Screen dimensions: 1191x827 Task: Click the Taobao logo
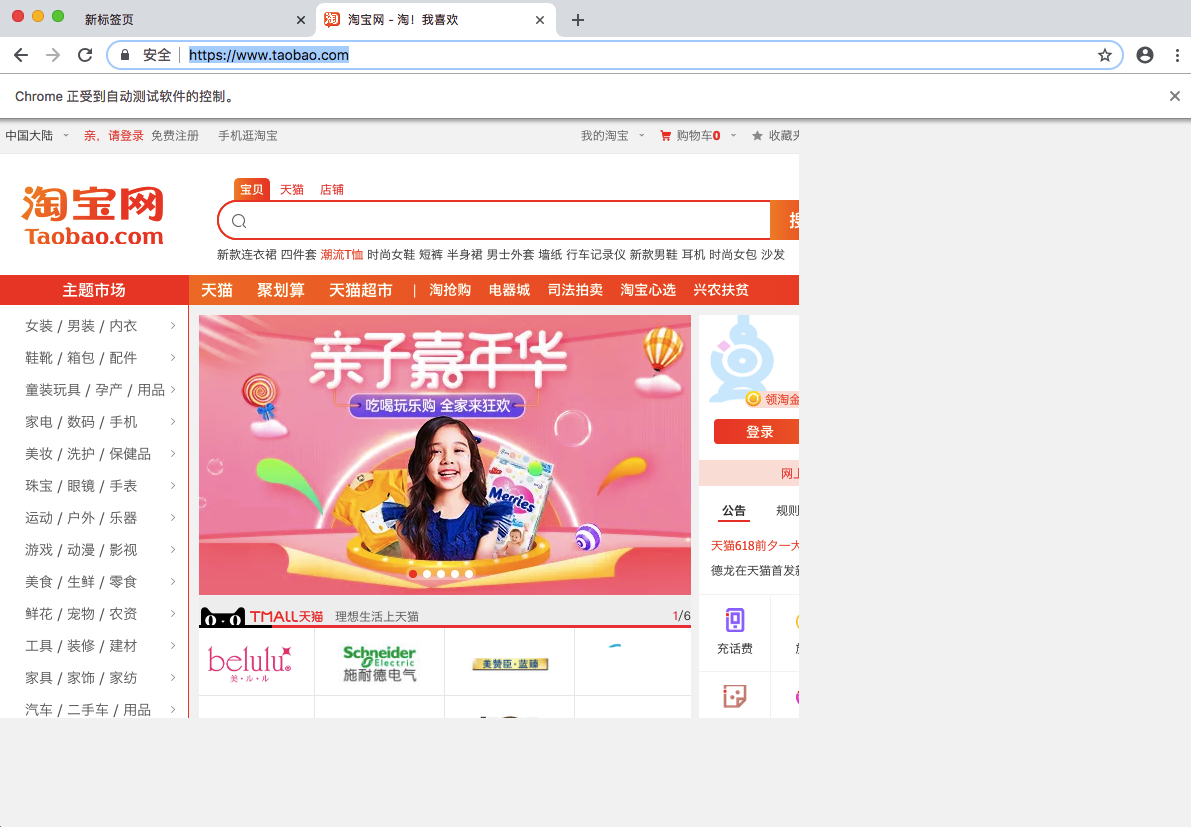[x=90, y=215]
